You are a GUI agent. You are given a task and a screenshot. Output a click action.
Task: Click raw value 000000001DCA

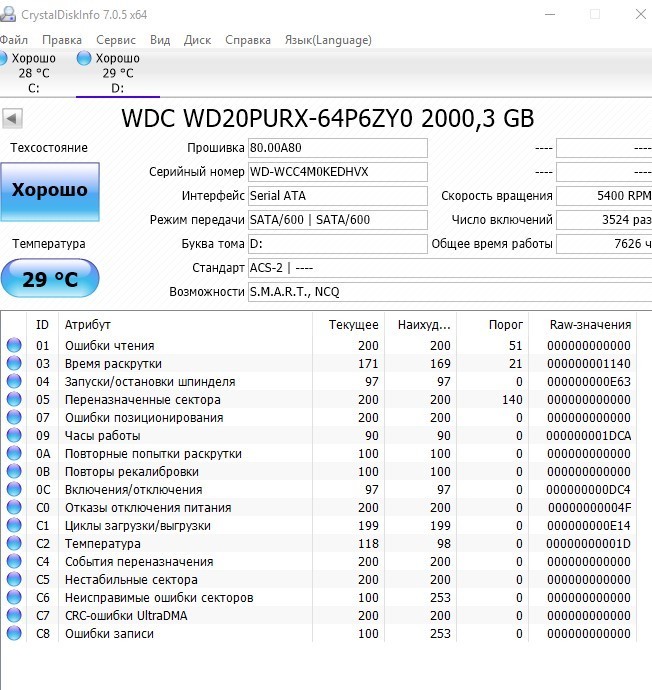[588, 436]
